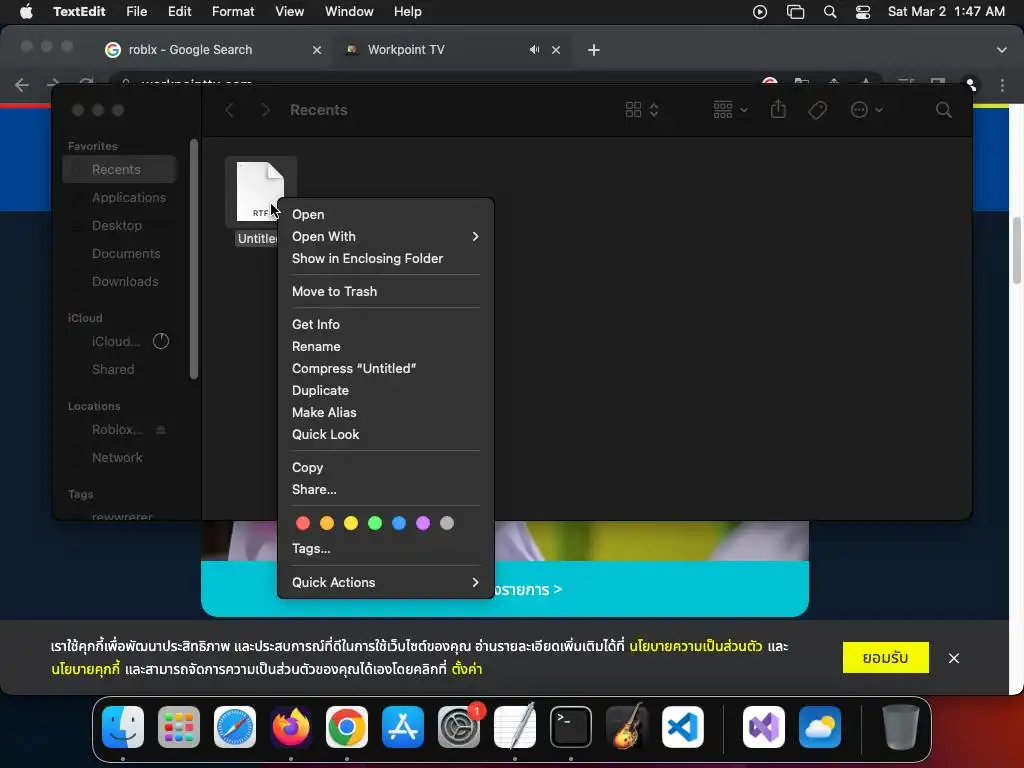Open the App Store Dock icon

point(403,727)
